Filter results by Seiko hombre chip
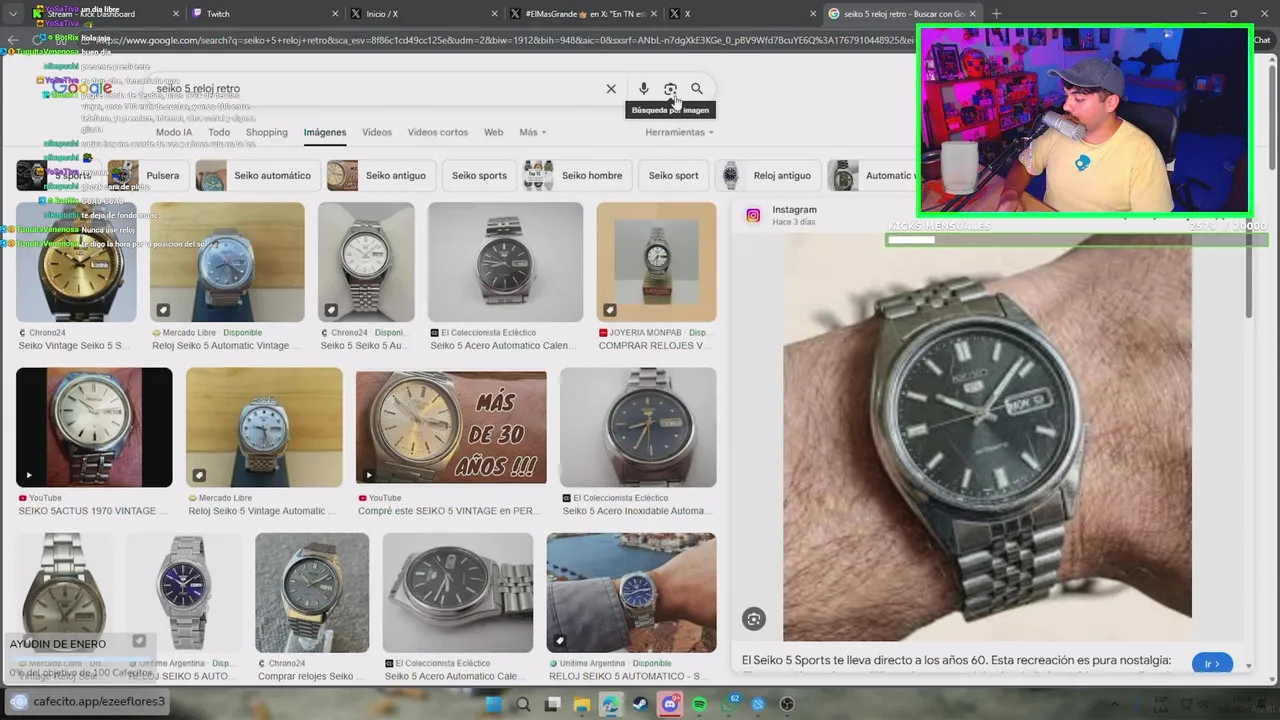This screenshot has width=1280, height=720. point(577,175)
